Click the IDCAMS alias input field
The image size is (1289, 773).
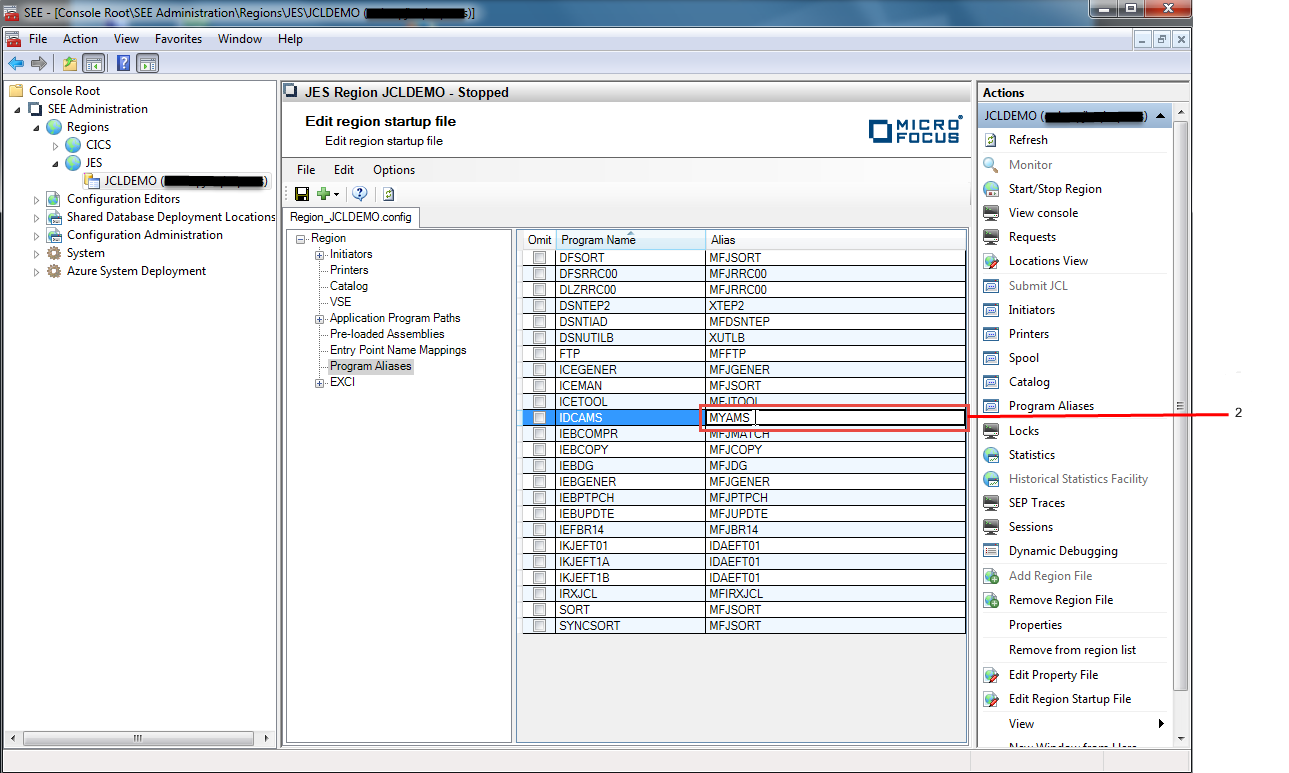[x=834, y=418]
